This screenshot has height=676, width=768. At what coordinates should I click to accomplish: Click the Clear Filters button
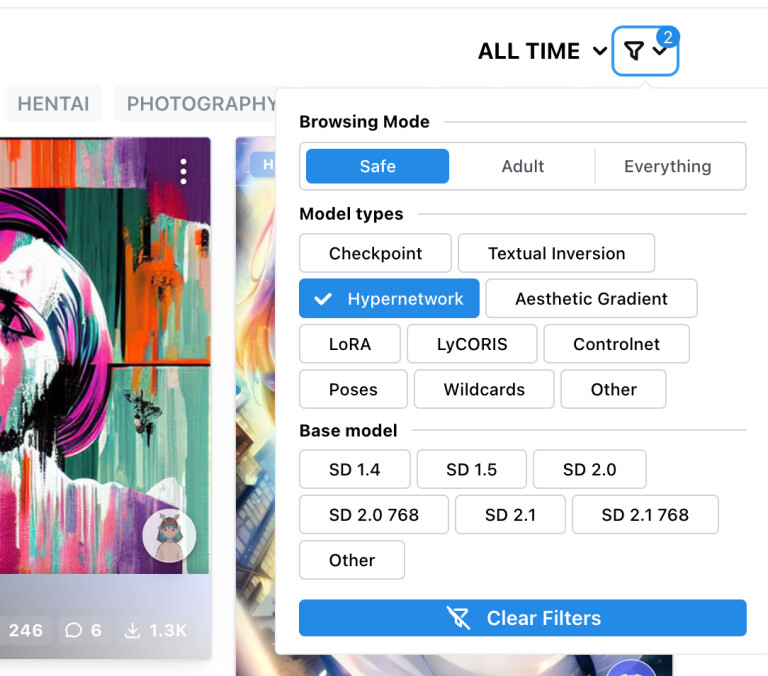pyautogui.click(x=523, y=618)
